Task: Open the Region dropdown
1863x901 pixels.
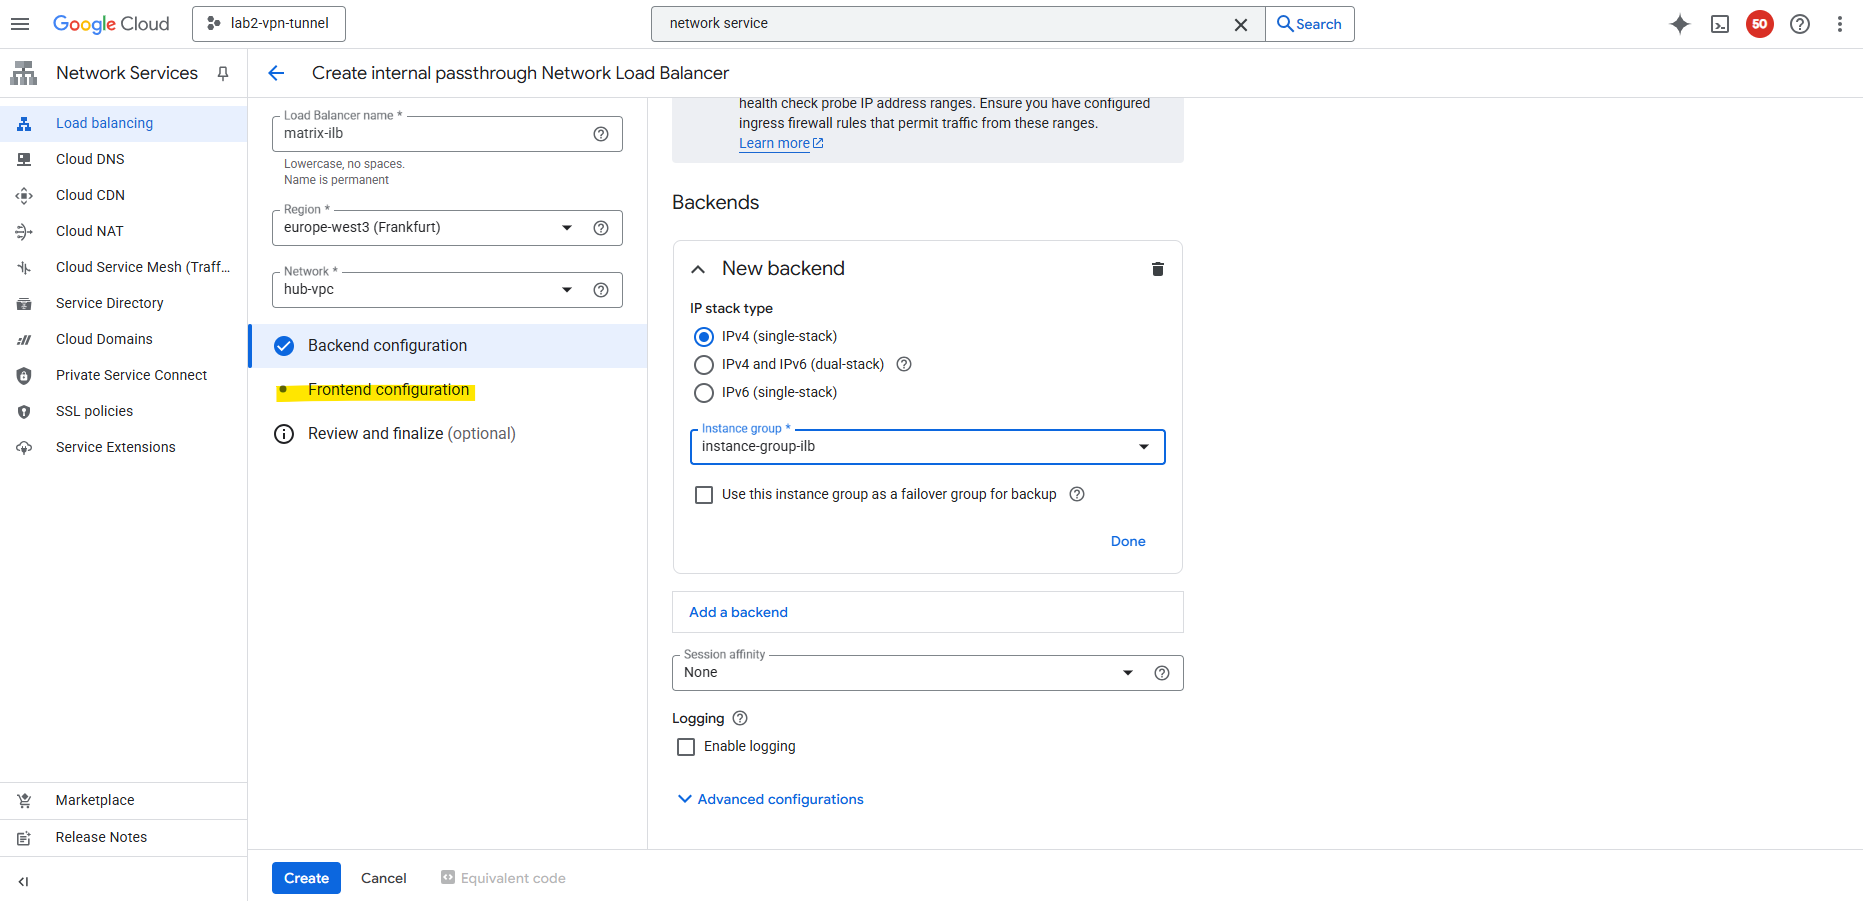Action: click(x=566, y=228)
